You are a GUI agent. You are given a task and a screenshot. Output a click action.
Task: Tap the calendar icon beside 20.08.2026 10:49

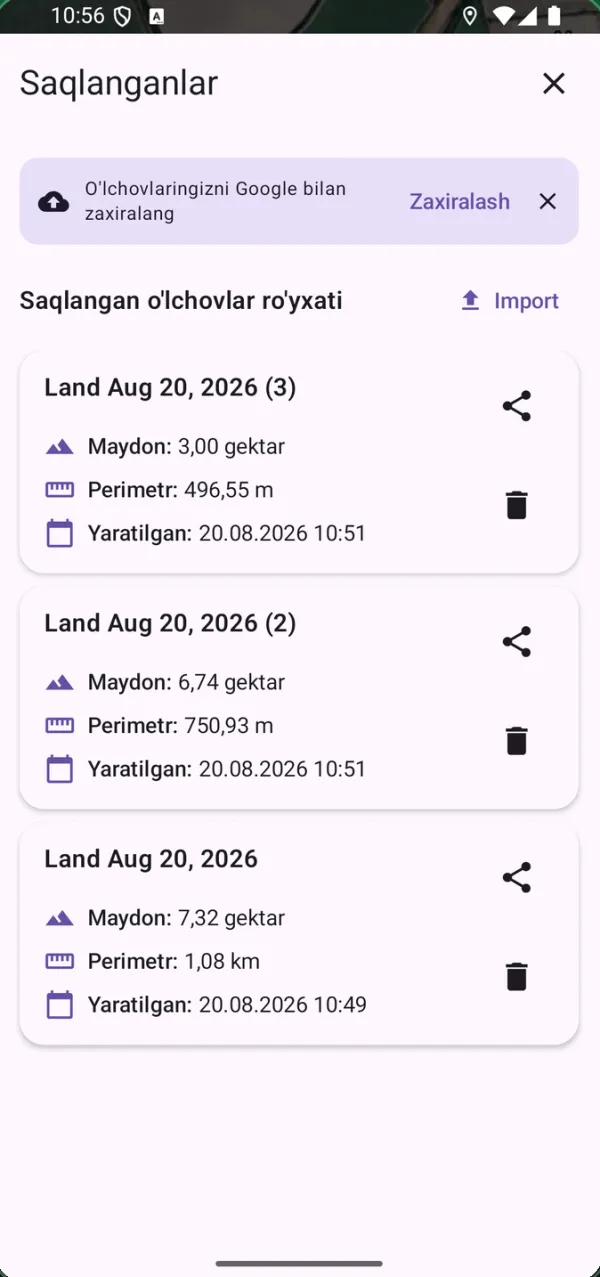(60, 1005)
